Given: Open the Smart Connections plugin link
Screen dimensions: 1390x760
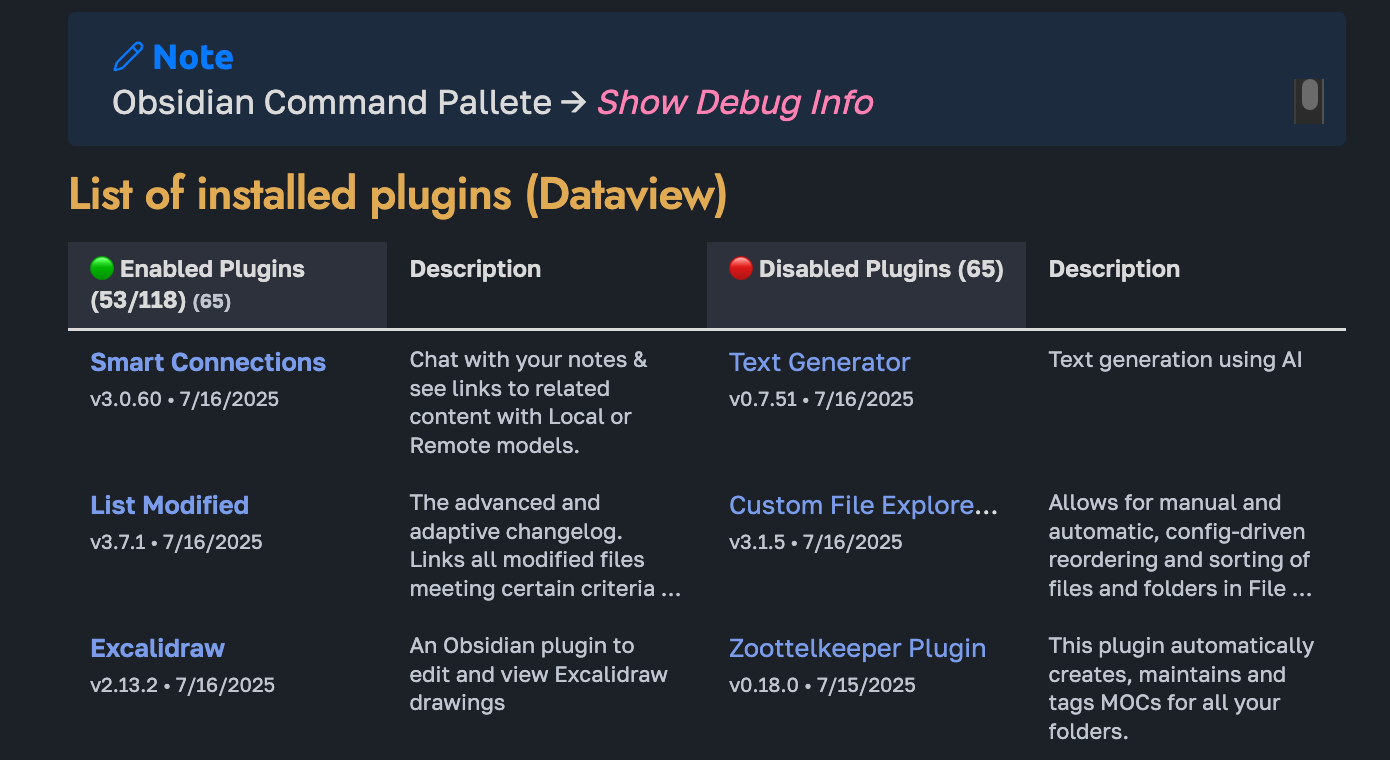Looking at the screenshot, I should pyautogui.click(x=208, y=362).
